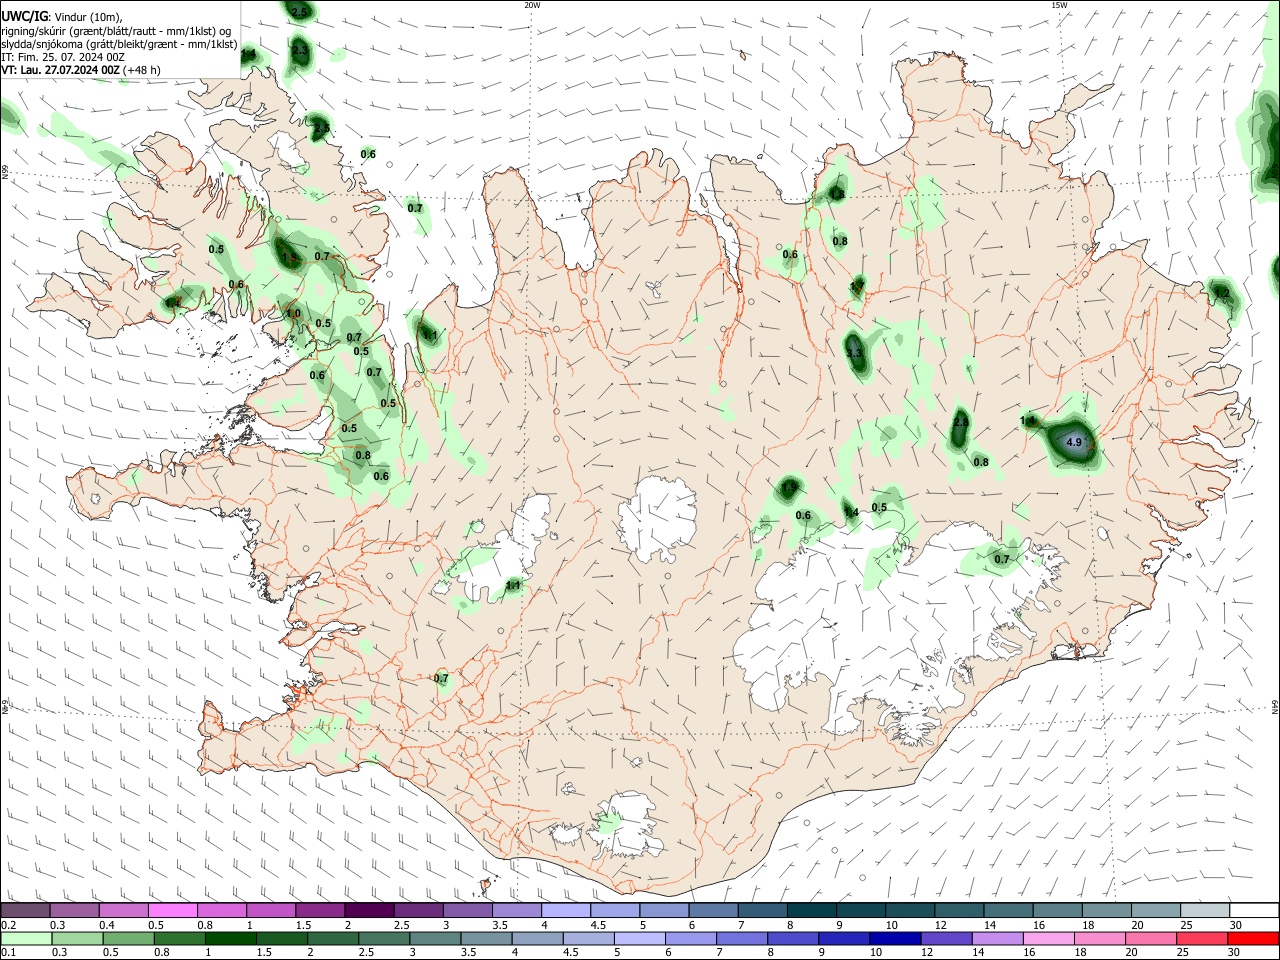Click the 1.0 precipitation value label

(x=293, y=313)
